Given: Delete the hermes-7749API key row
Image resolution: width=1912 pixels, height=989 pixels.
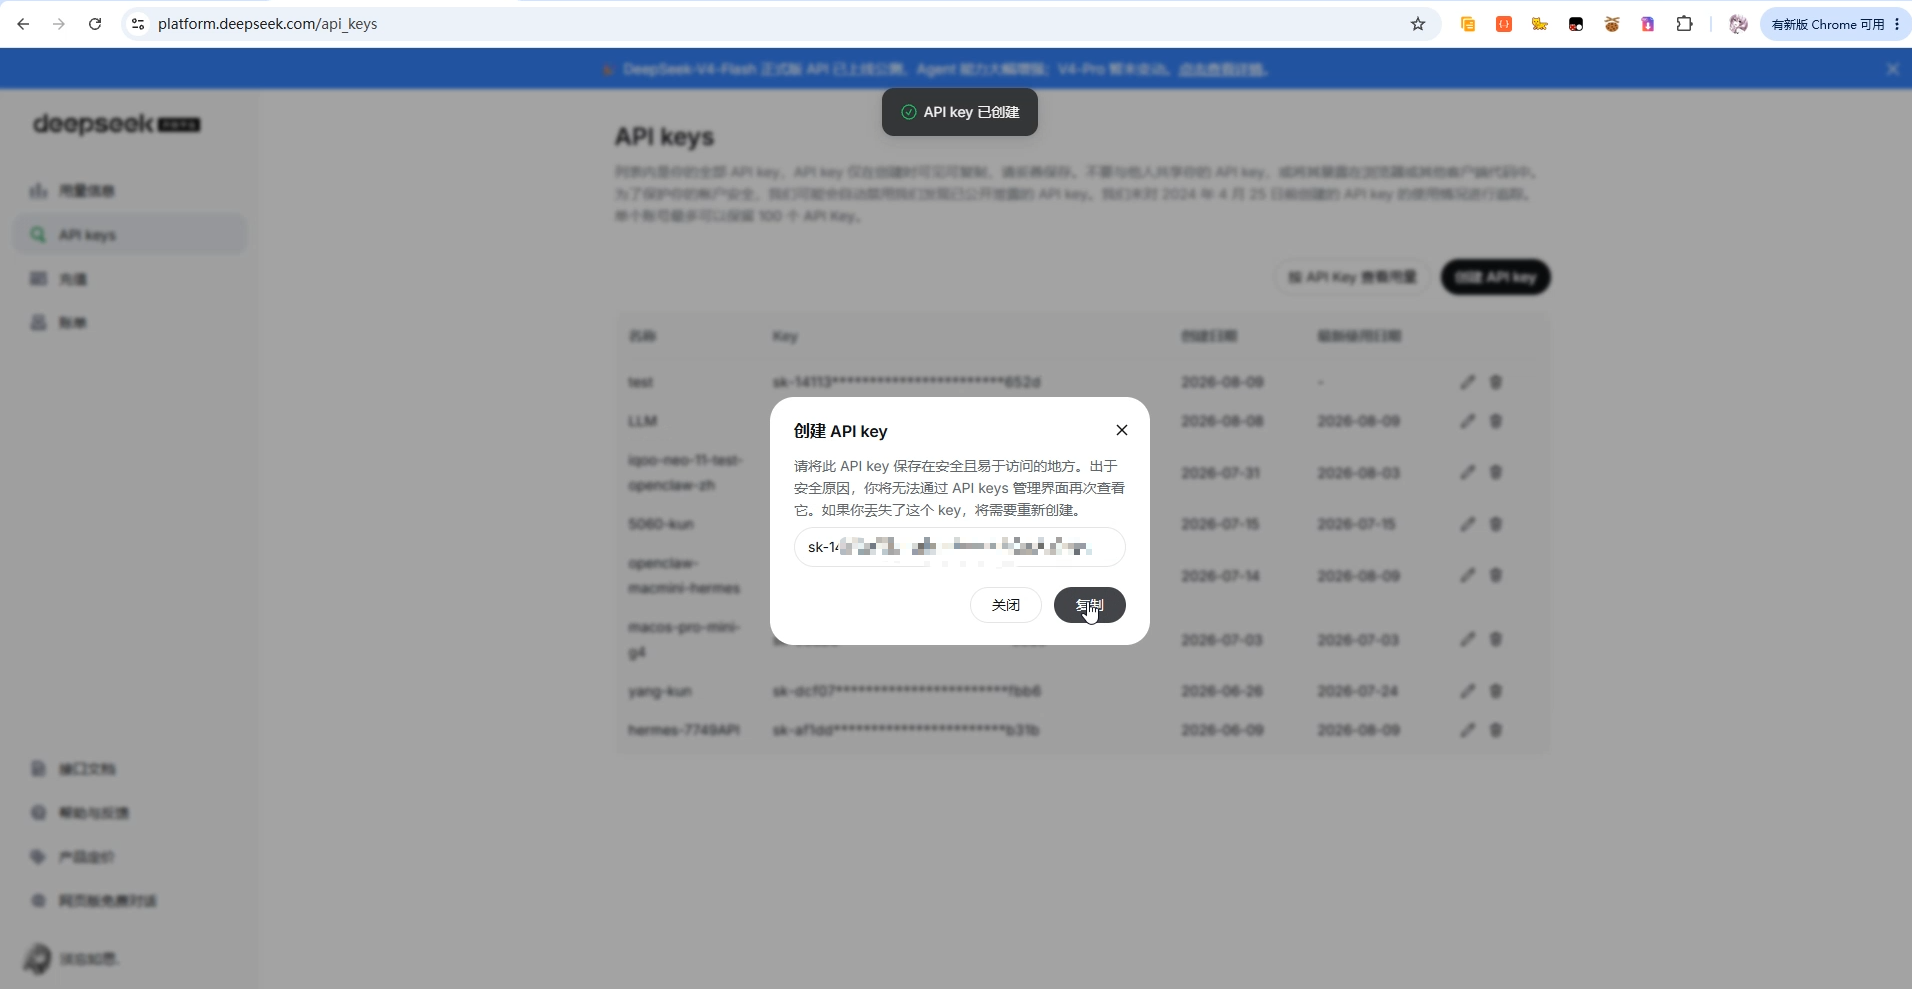Looking at the screenshot, I should tap(1496, 730).
